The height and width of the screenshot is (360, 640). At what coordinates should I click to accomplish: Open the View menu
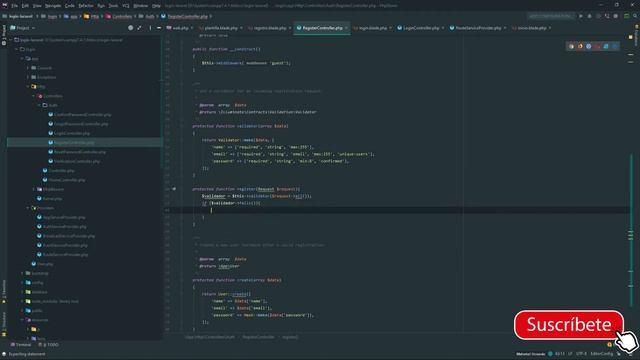click(37, 6)
